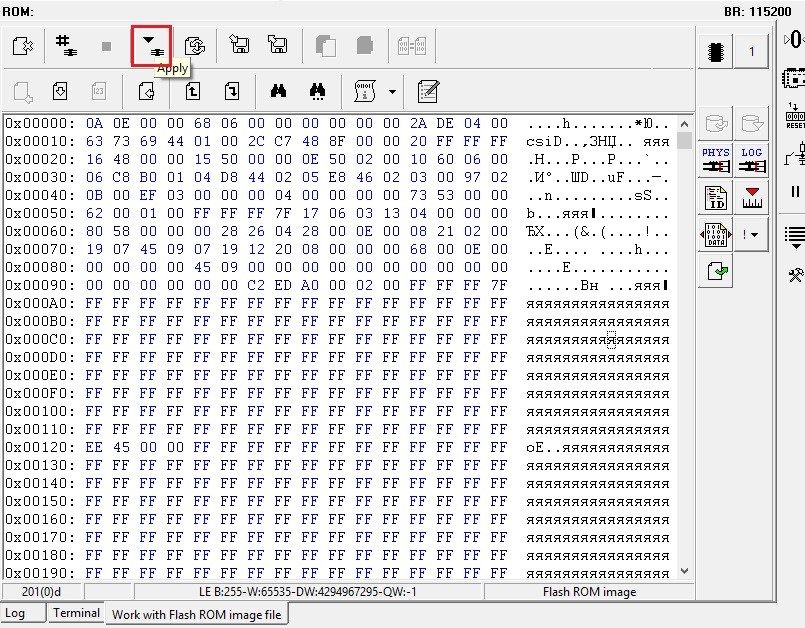Click the reload image icon with circular arrows
Viewport: 805px width, 628px height.
tap(195, 46)
